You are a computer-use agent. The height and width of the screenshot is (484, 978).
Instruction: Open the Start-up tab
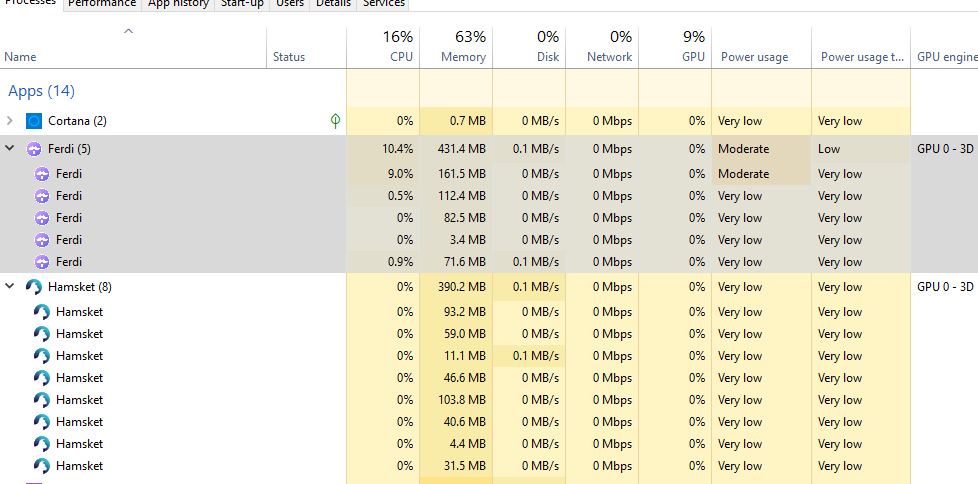click(x=243, y=3)
